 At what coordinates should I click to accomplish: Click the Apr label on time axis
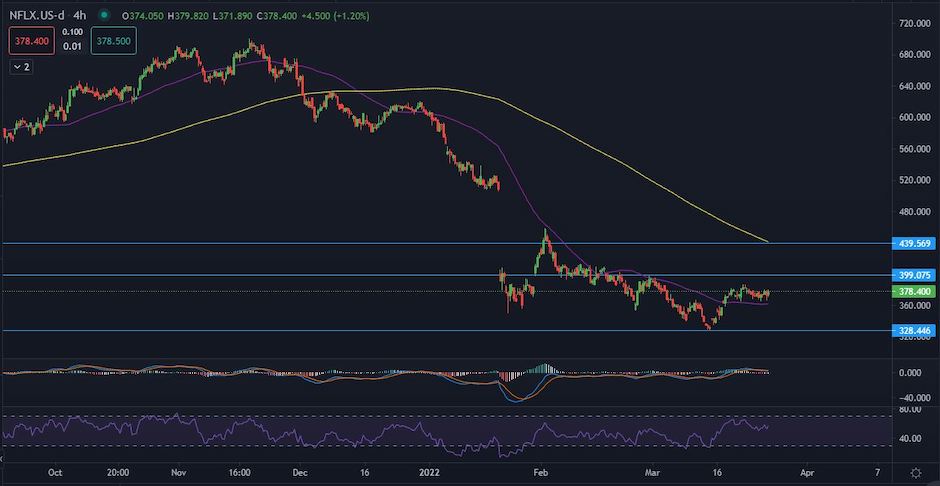pyautogui.click(x=807, y=472)
